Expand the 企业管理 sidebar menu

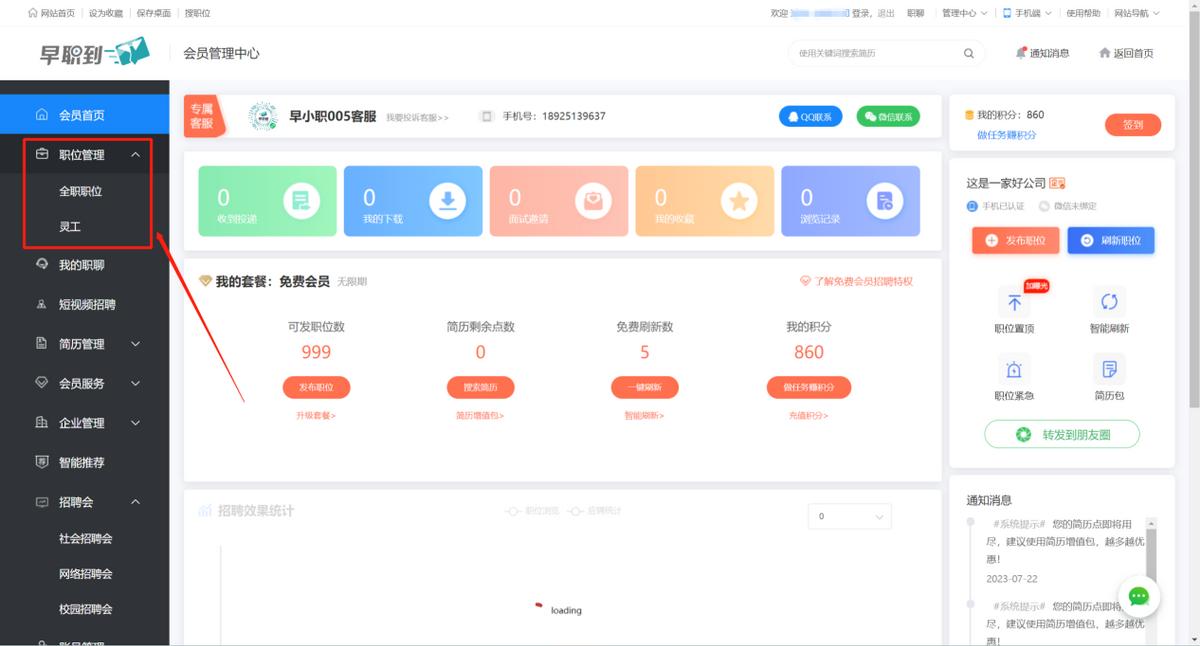88,422
